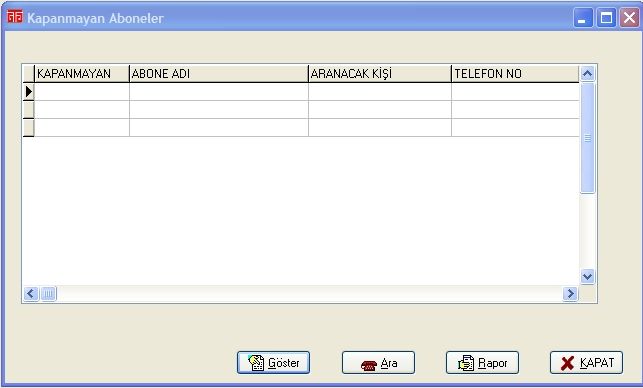This screenshot has height=388, width=643.
Task: Click the horizontal scrollbar left arrow
Action: (x=31, y=294)
